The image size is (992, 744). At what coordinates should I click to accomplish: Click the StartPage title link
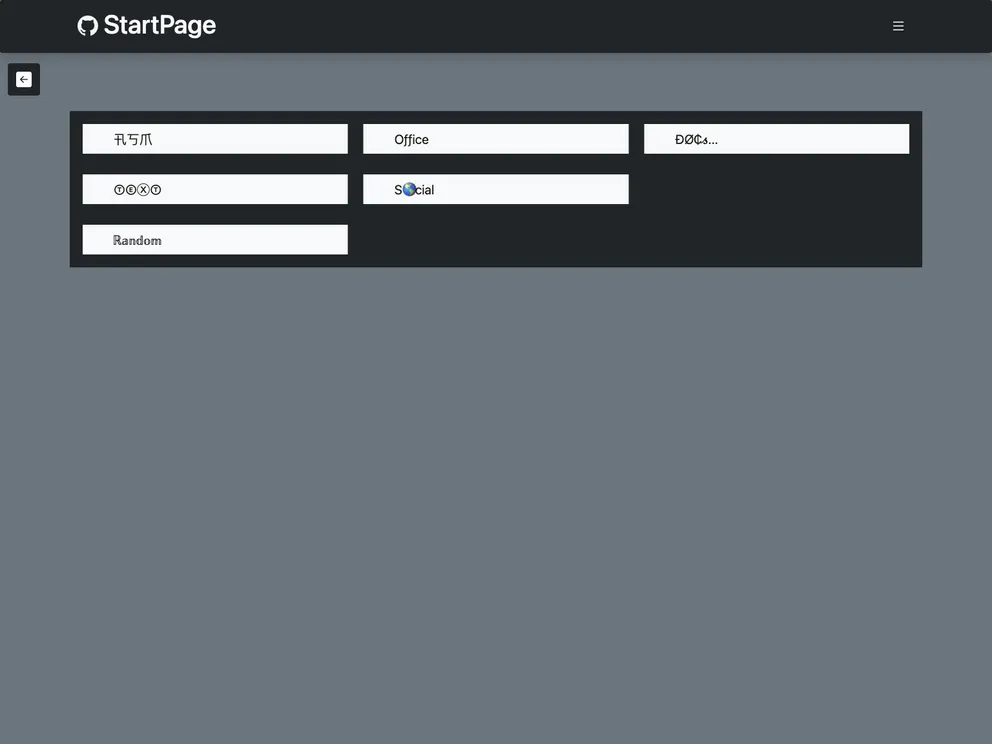(x=159, y=26)
